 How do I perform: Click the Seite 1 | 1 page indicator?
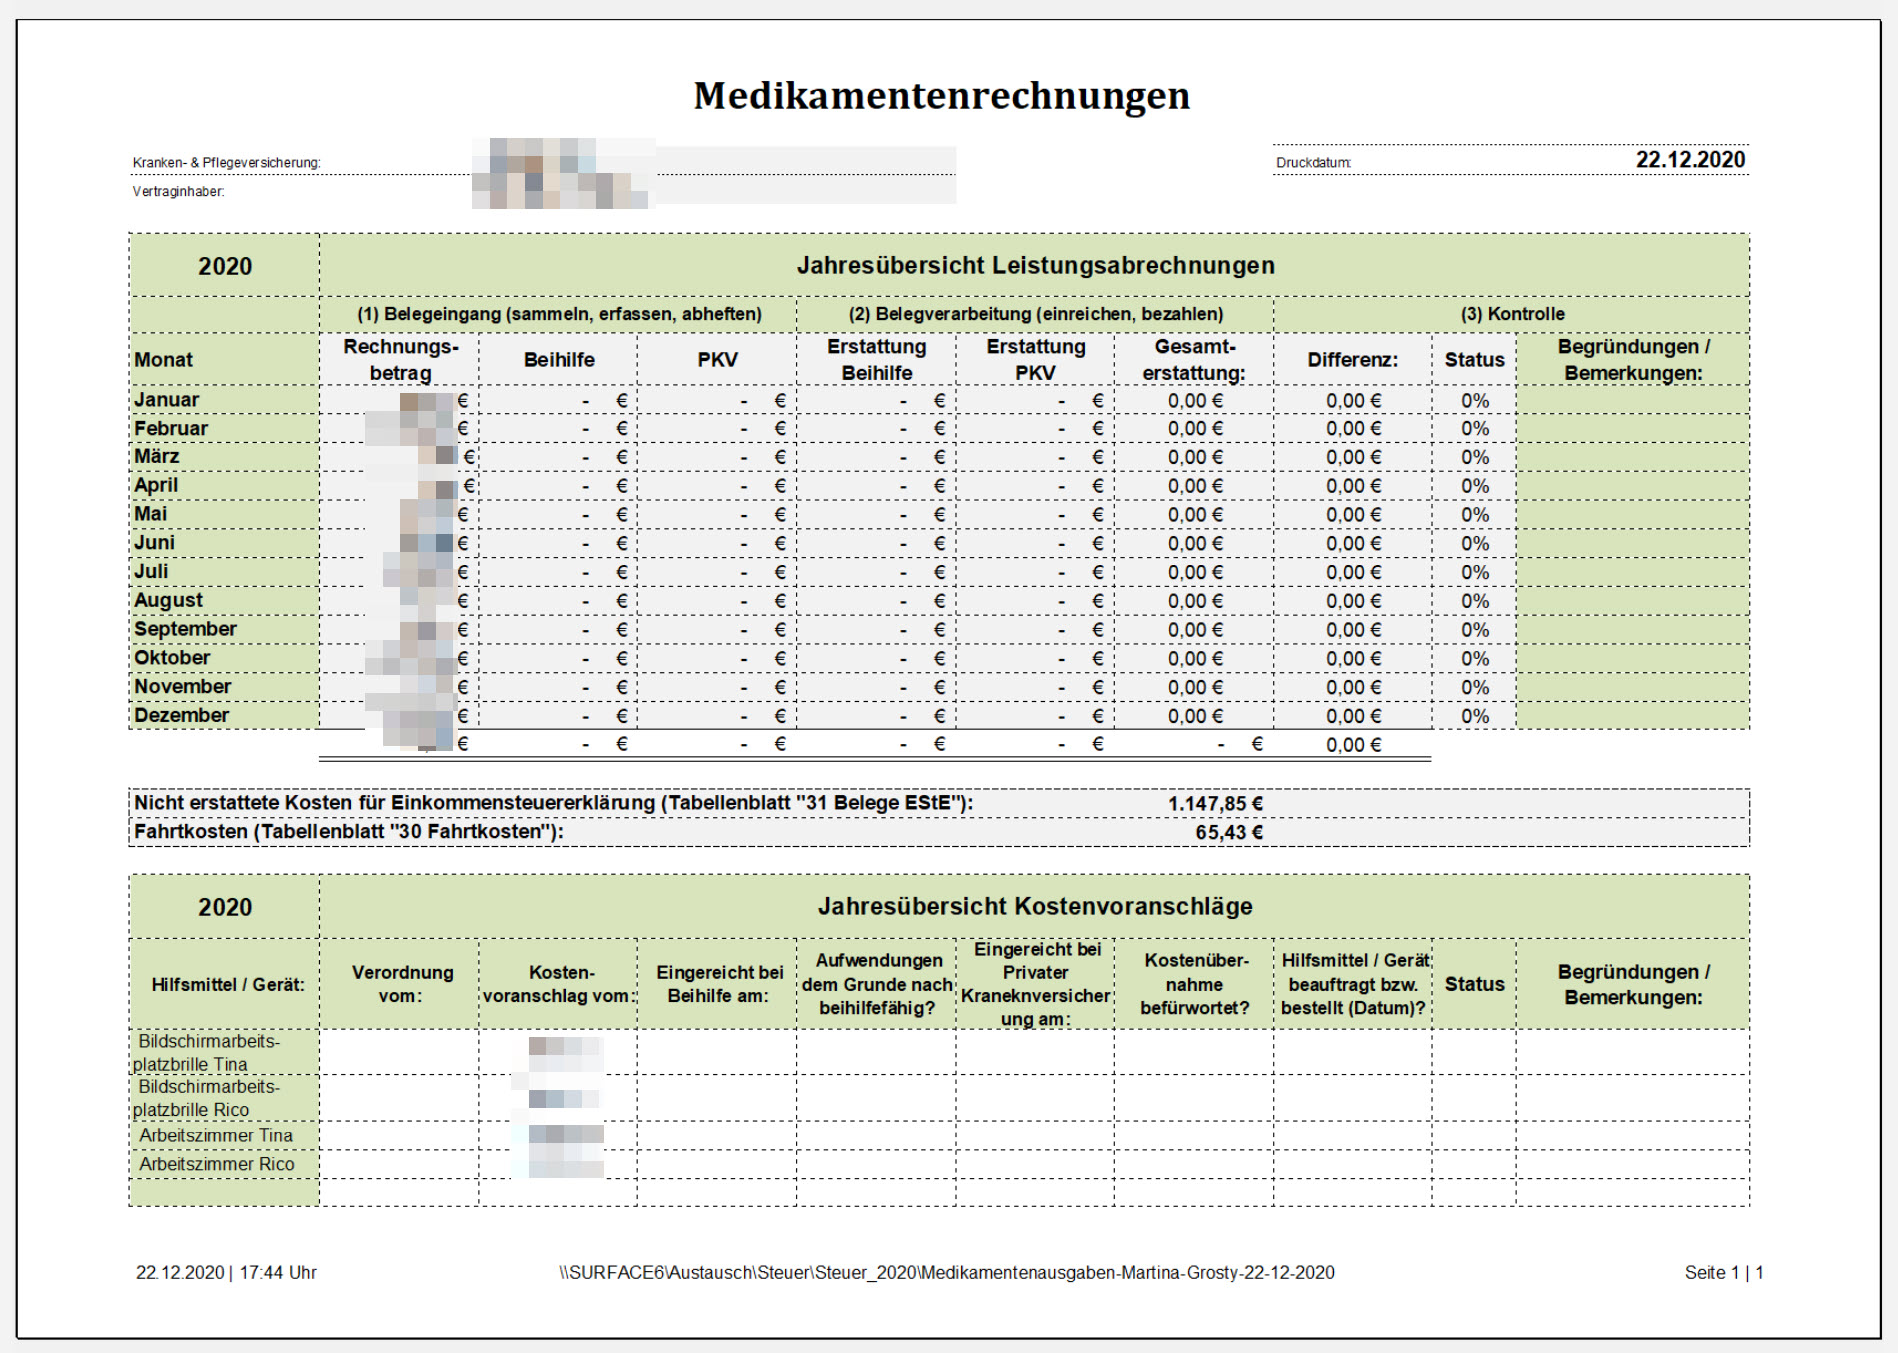1723,1273
